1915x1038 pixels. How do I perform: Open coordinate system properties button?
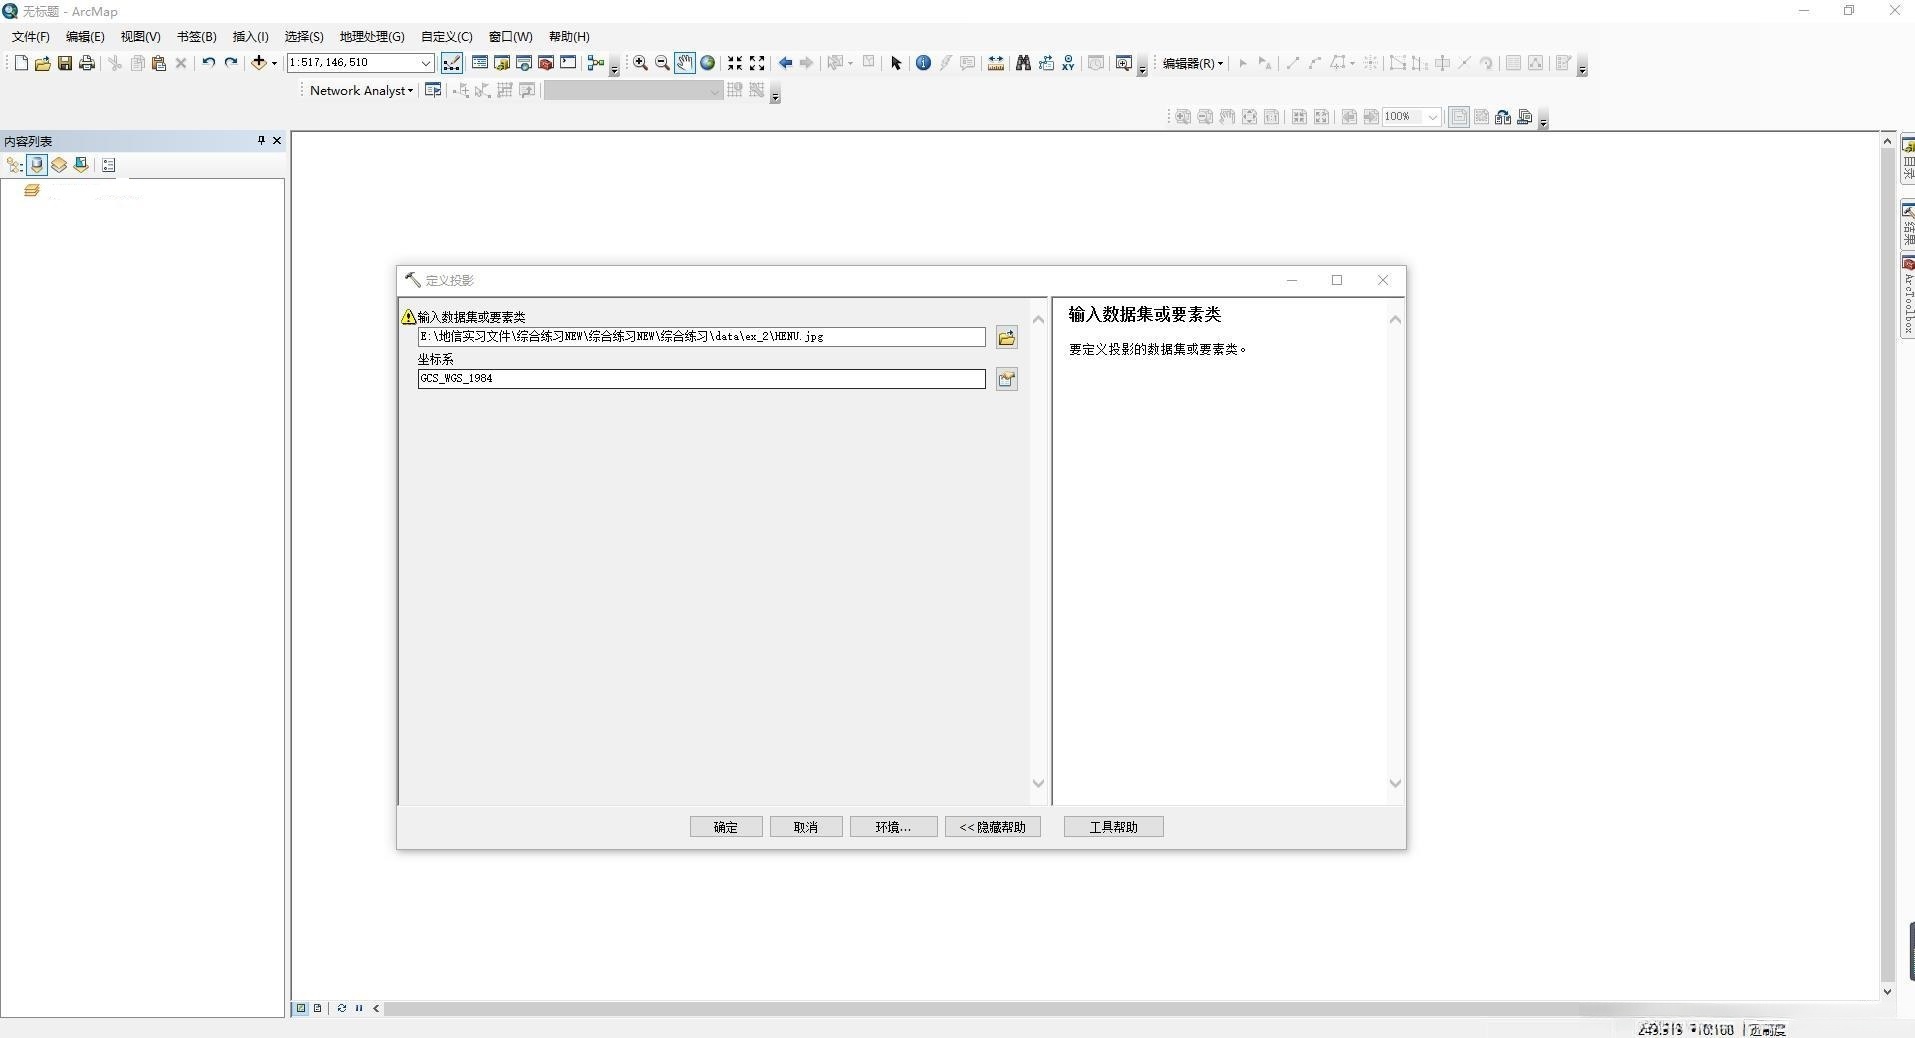[1007, 379]
